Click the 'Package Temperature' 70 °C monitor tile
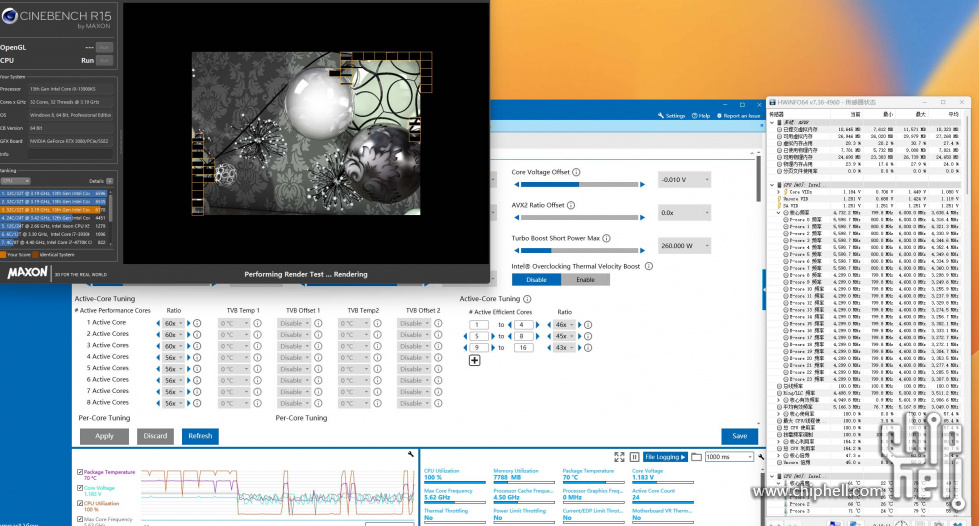979x526 pixels. [593, 474]
